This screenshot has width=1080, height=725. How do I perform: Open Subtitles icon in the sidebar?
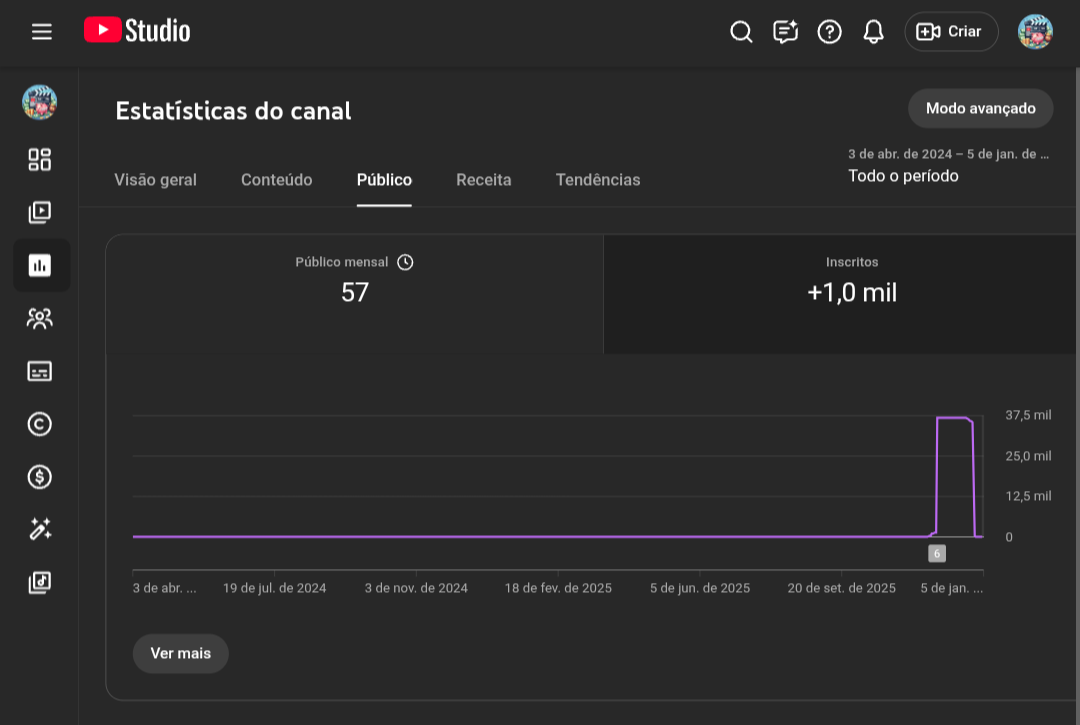pos(40,371)
